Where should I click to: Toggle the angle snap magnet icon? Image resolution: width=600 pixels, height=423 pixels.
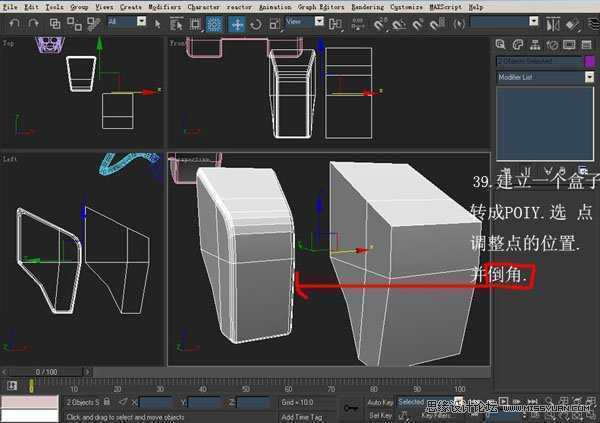coord(399,24)
